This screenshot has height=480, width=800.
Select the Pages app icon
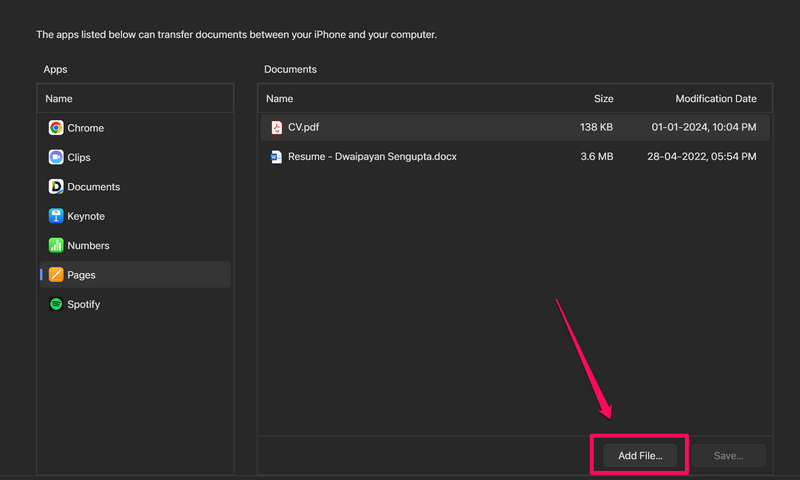pos(56,275)
